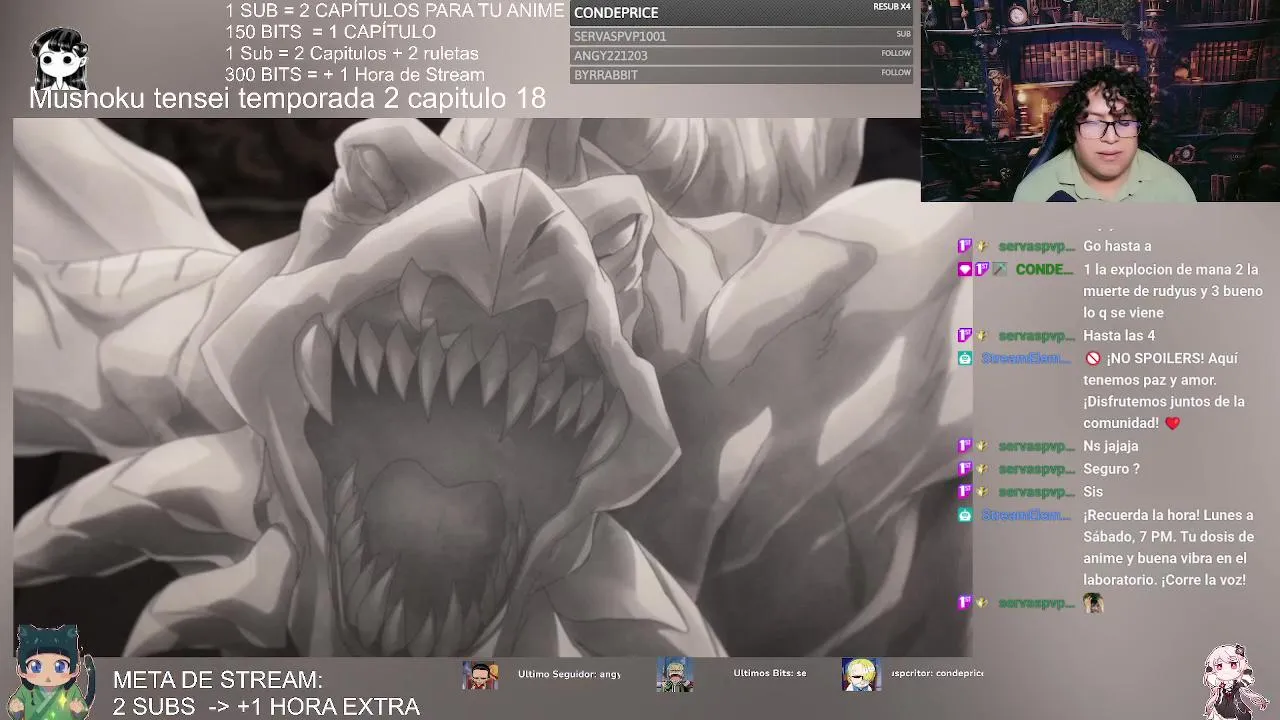Click the SUB tag on the SERVASPVP1001 row
This screenshot has width=1280, height=720.
pos(903,34)
